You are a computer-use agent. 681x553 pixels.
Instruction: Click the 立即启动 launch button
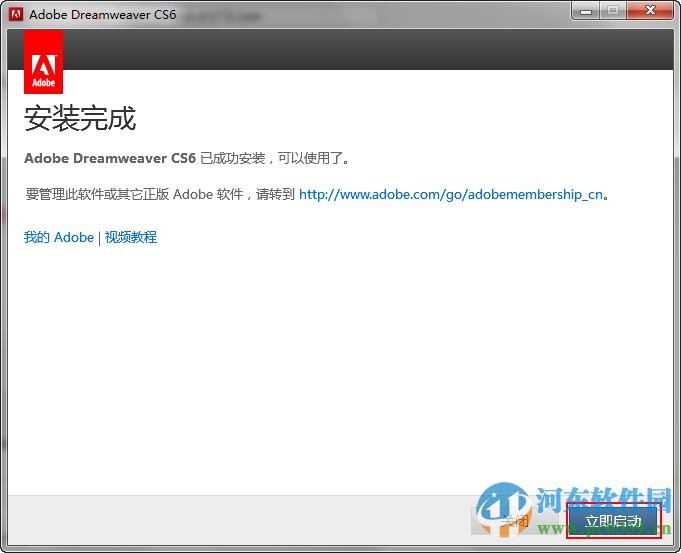(613, 520)
